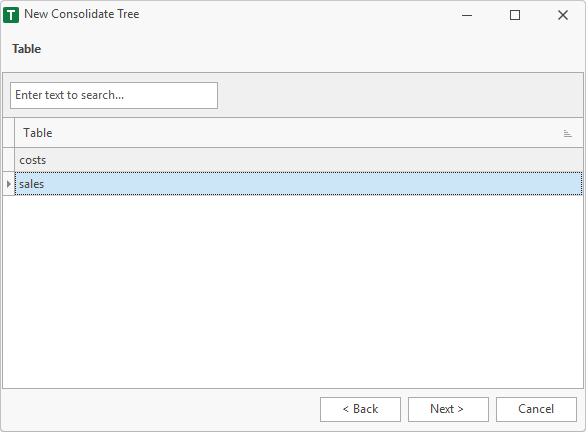
Task: Click the bold Table heading label
Action: point(27,49)
